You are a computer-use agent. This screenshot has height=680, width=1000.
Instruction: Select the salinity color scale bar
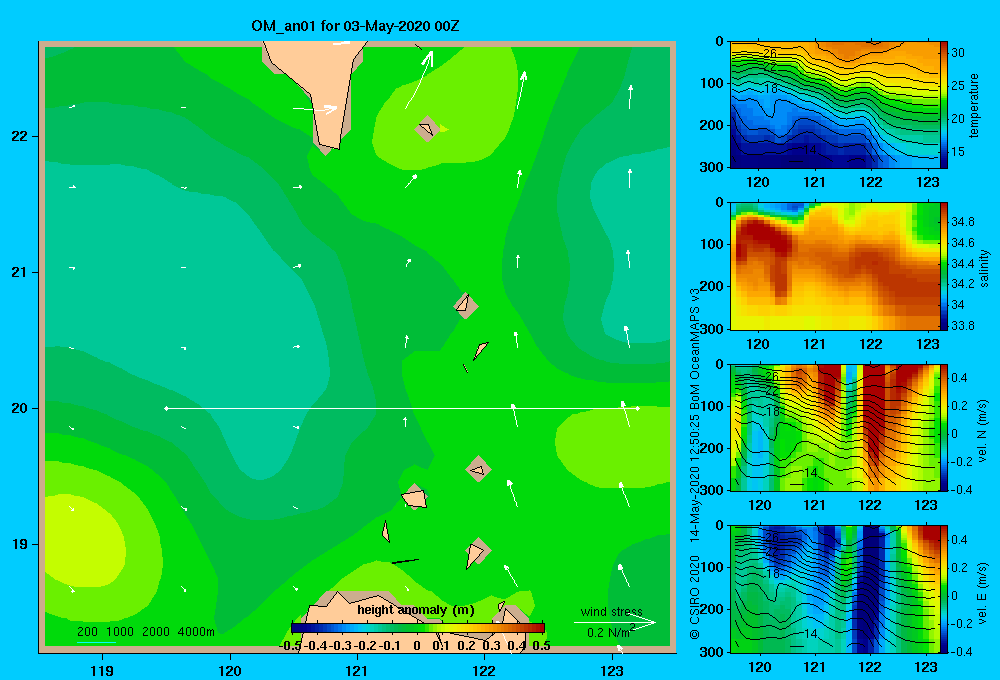pos(943,266)
